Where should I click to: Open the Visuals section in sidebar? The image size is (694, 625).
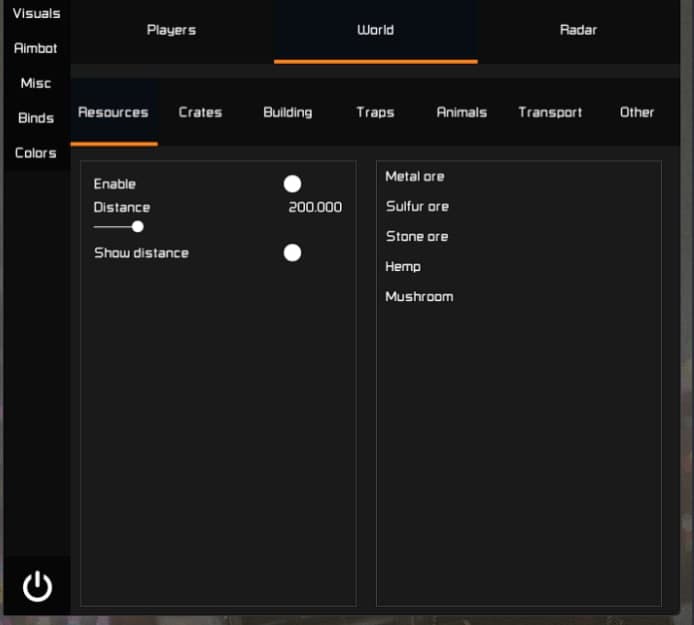pos(36,13)
